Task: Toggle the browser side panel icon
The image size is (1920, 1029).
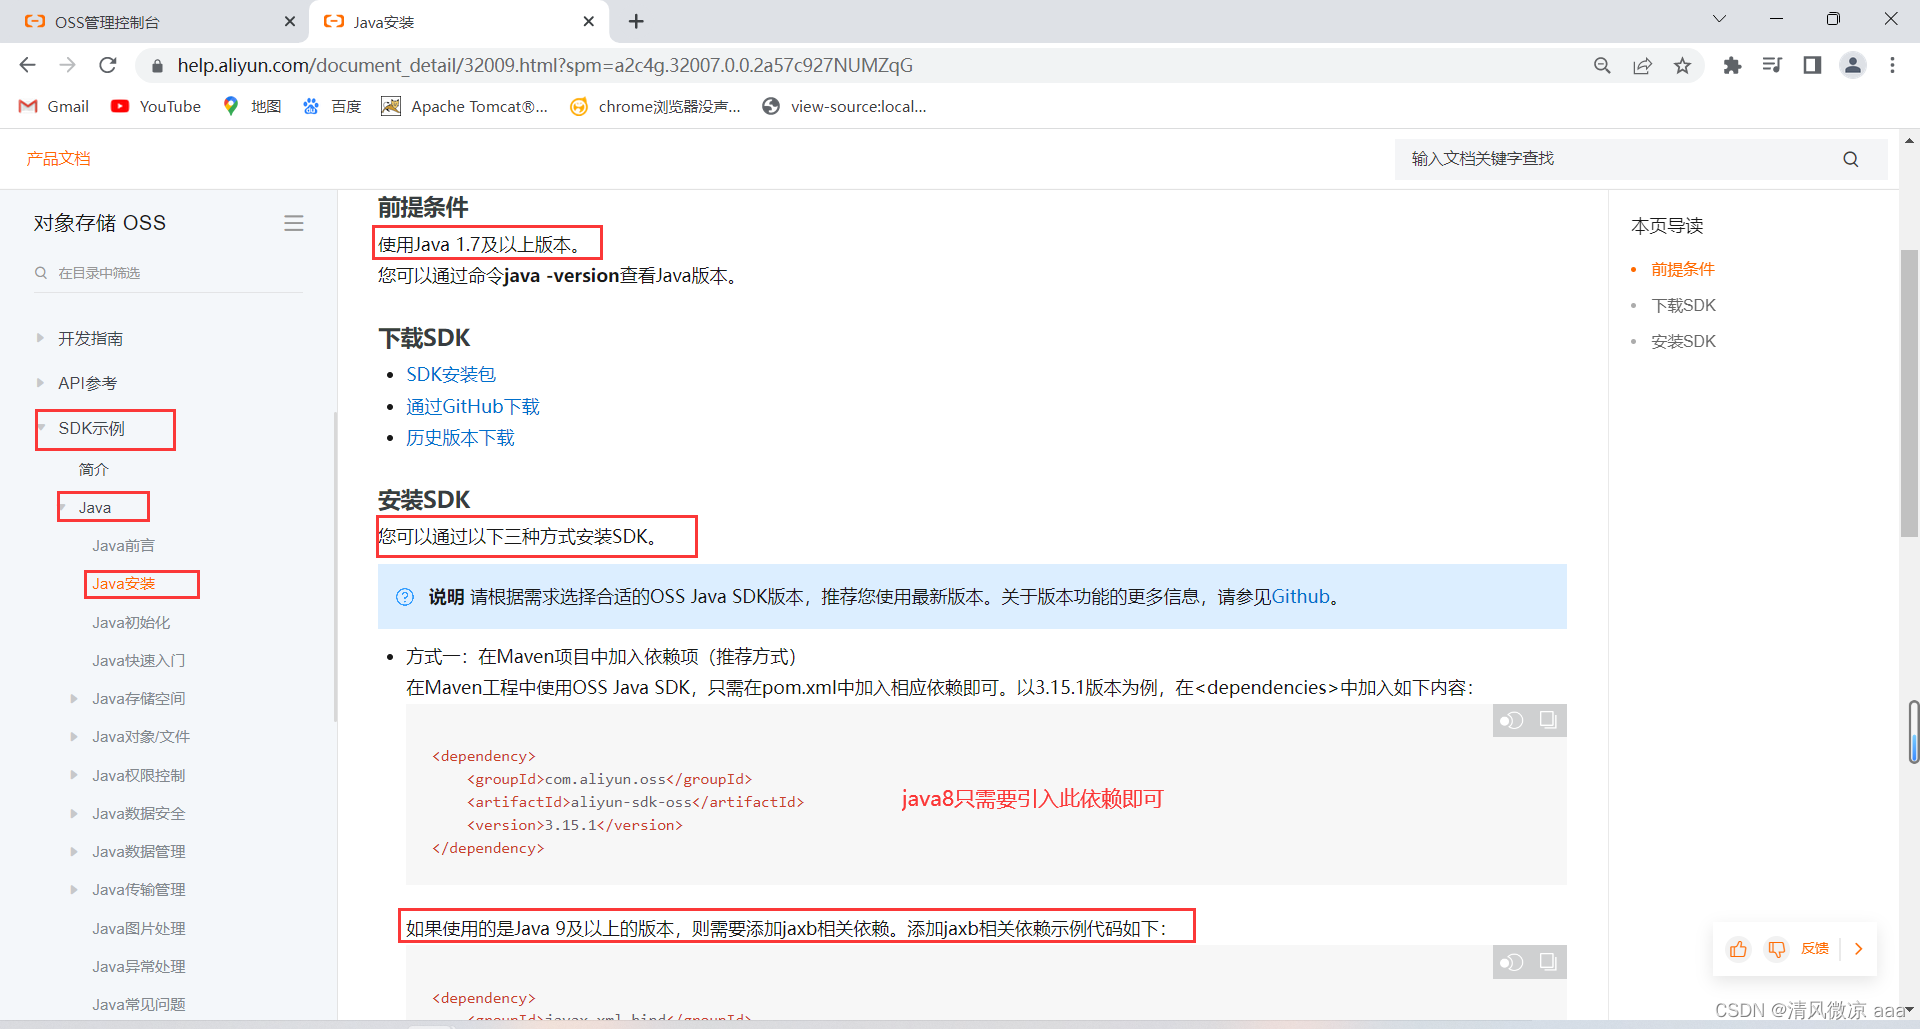Action: [1812, 65]
